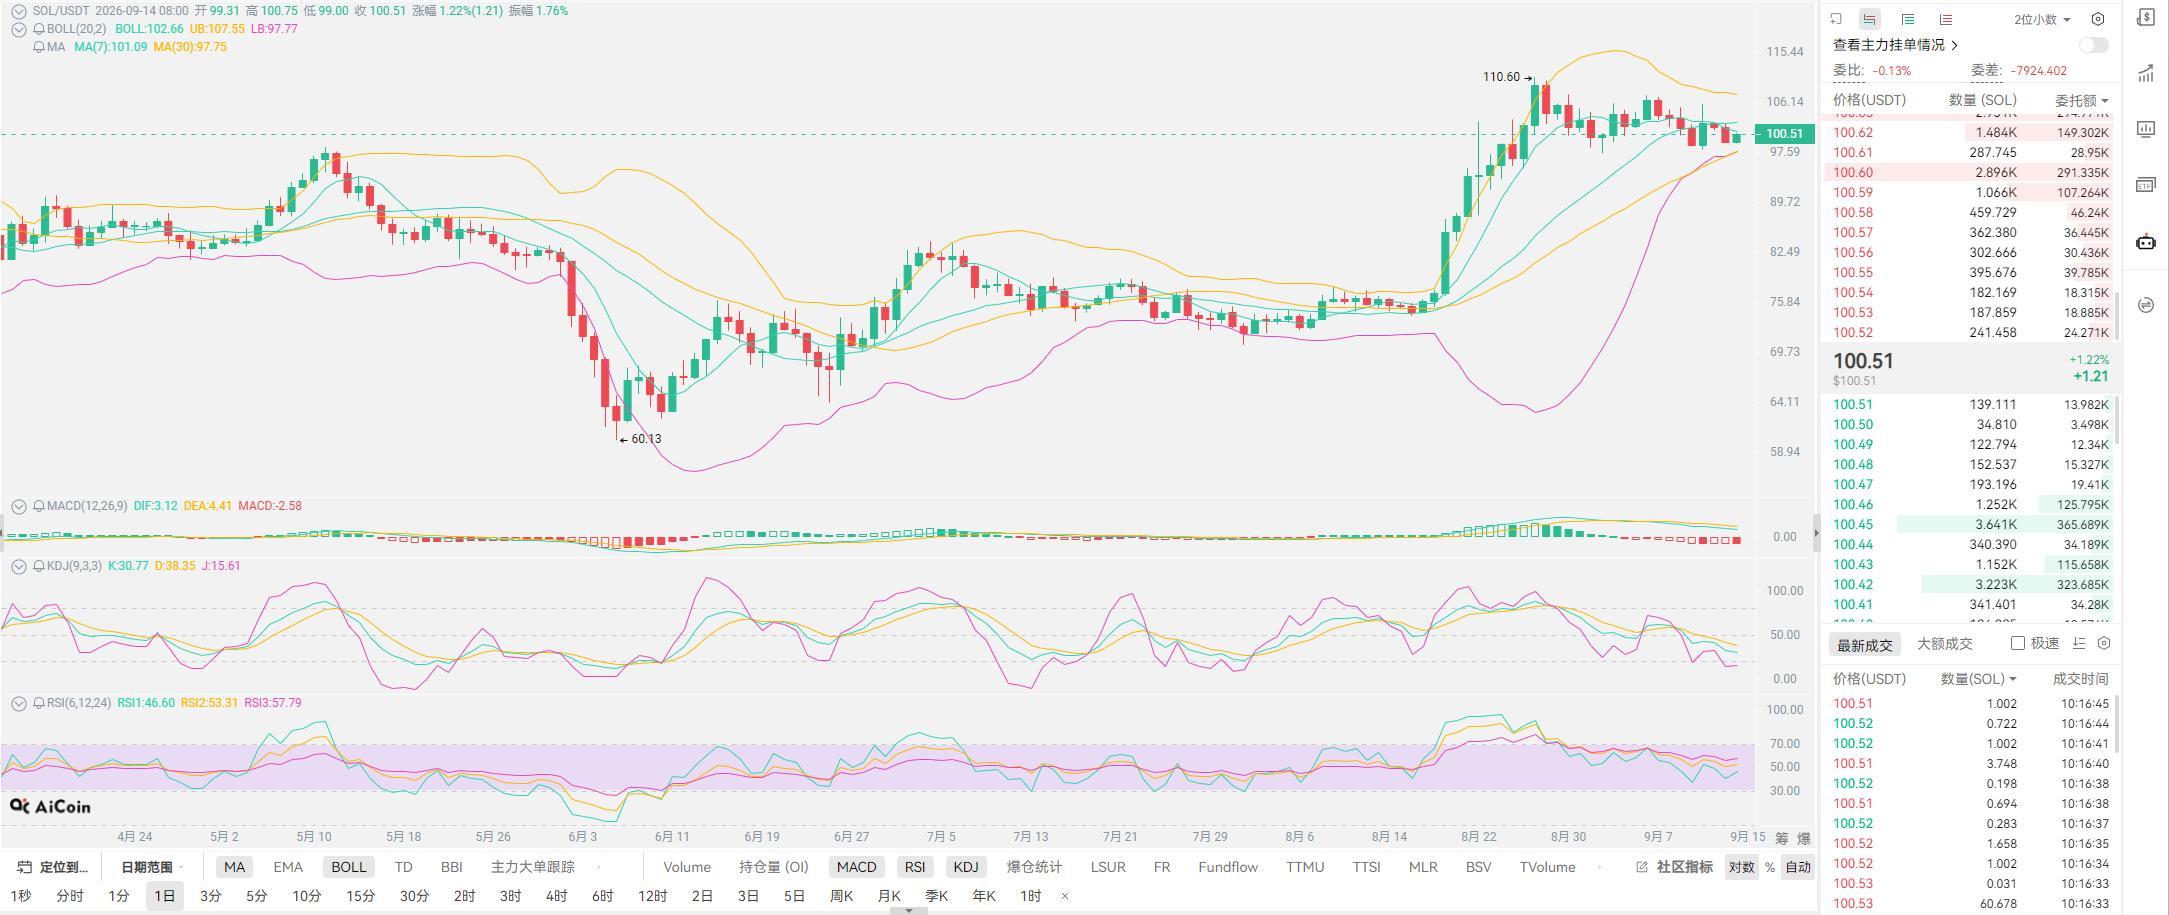
Task: Open the order book settings gear
Action: (2098, 19)
